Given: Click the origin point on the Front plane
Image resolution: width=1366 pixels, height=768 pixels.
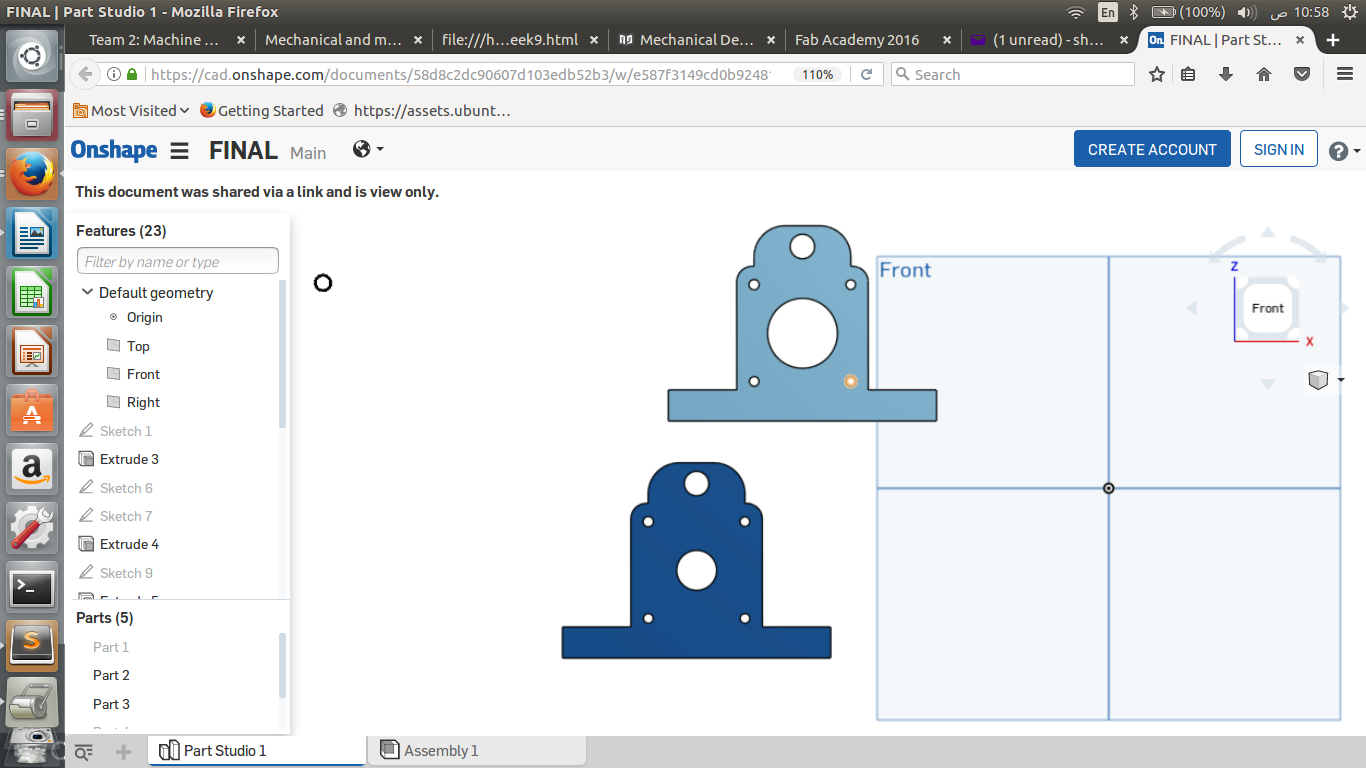Looking at the screenshot, I should tap(1108, 488).
